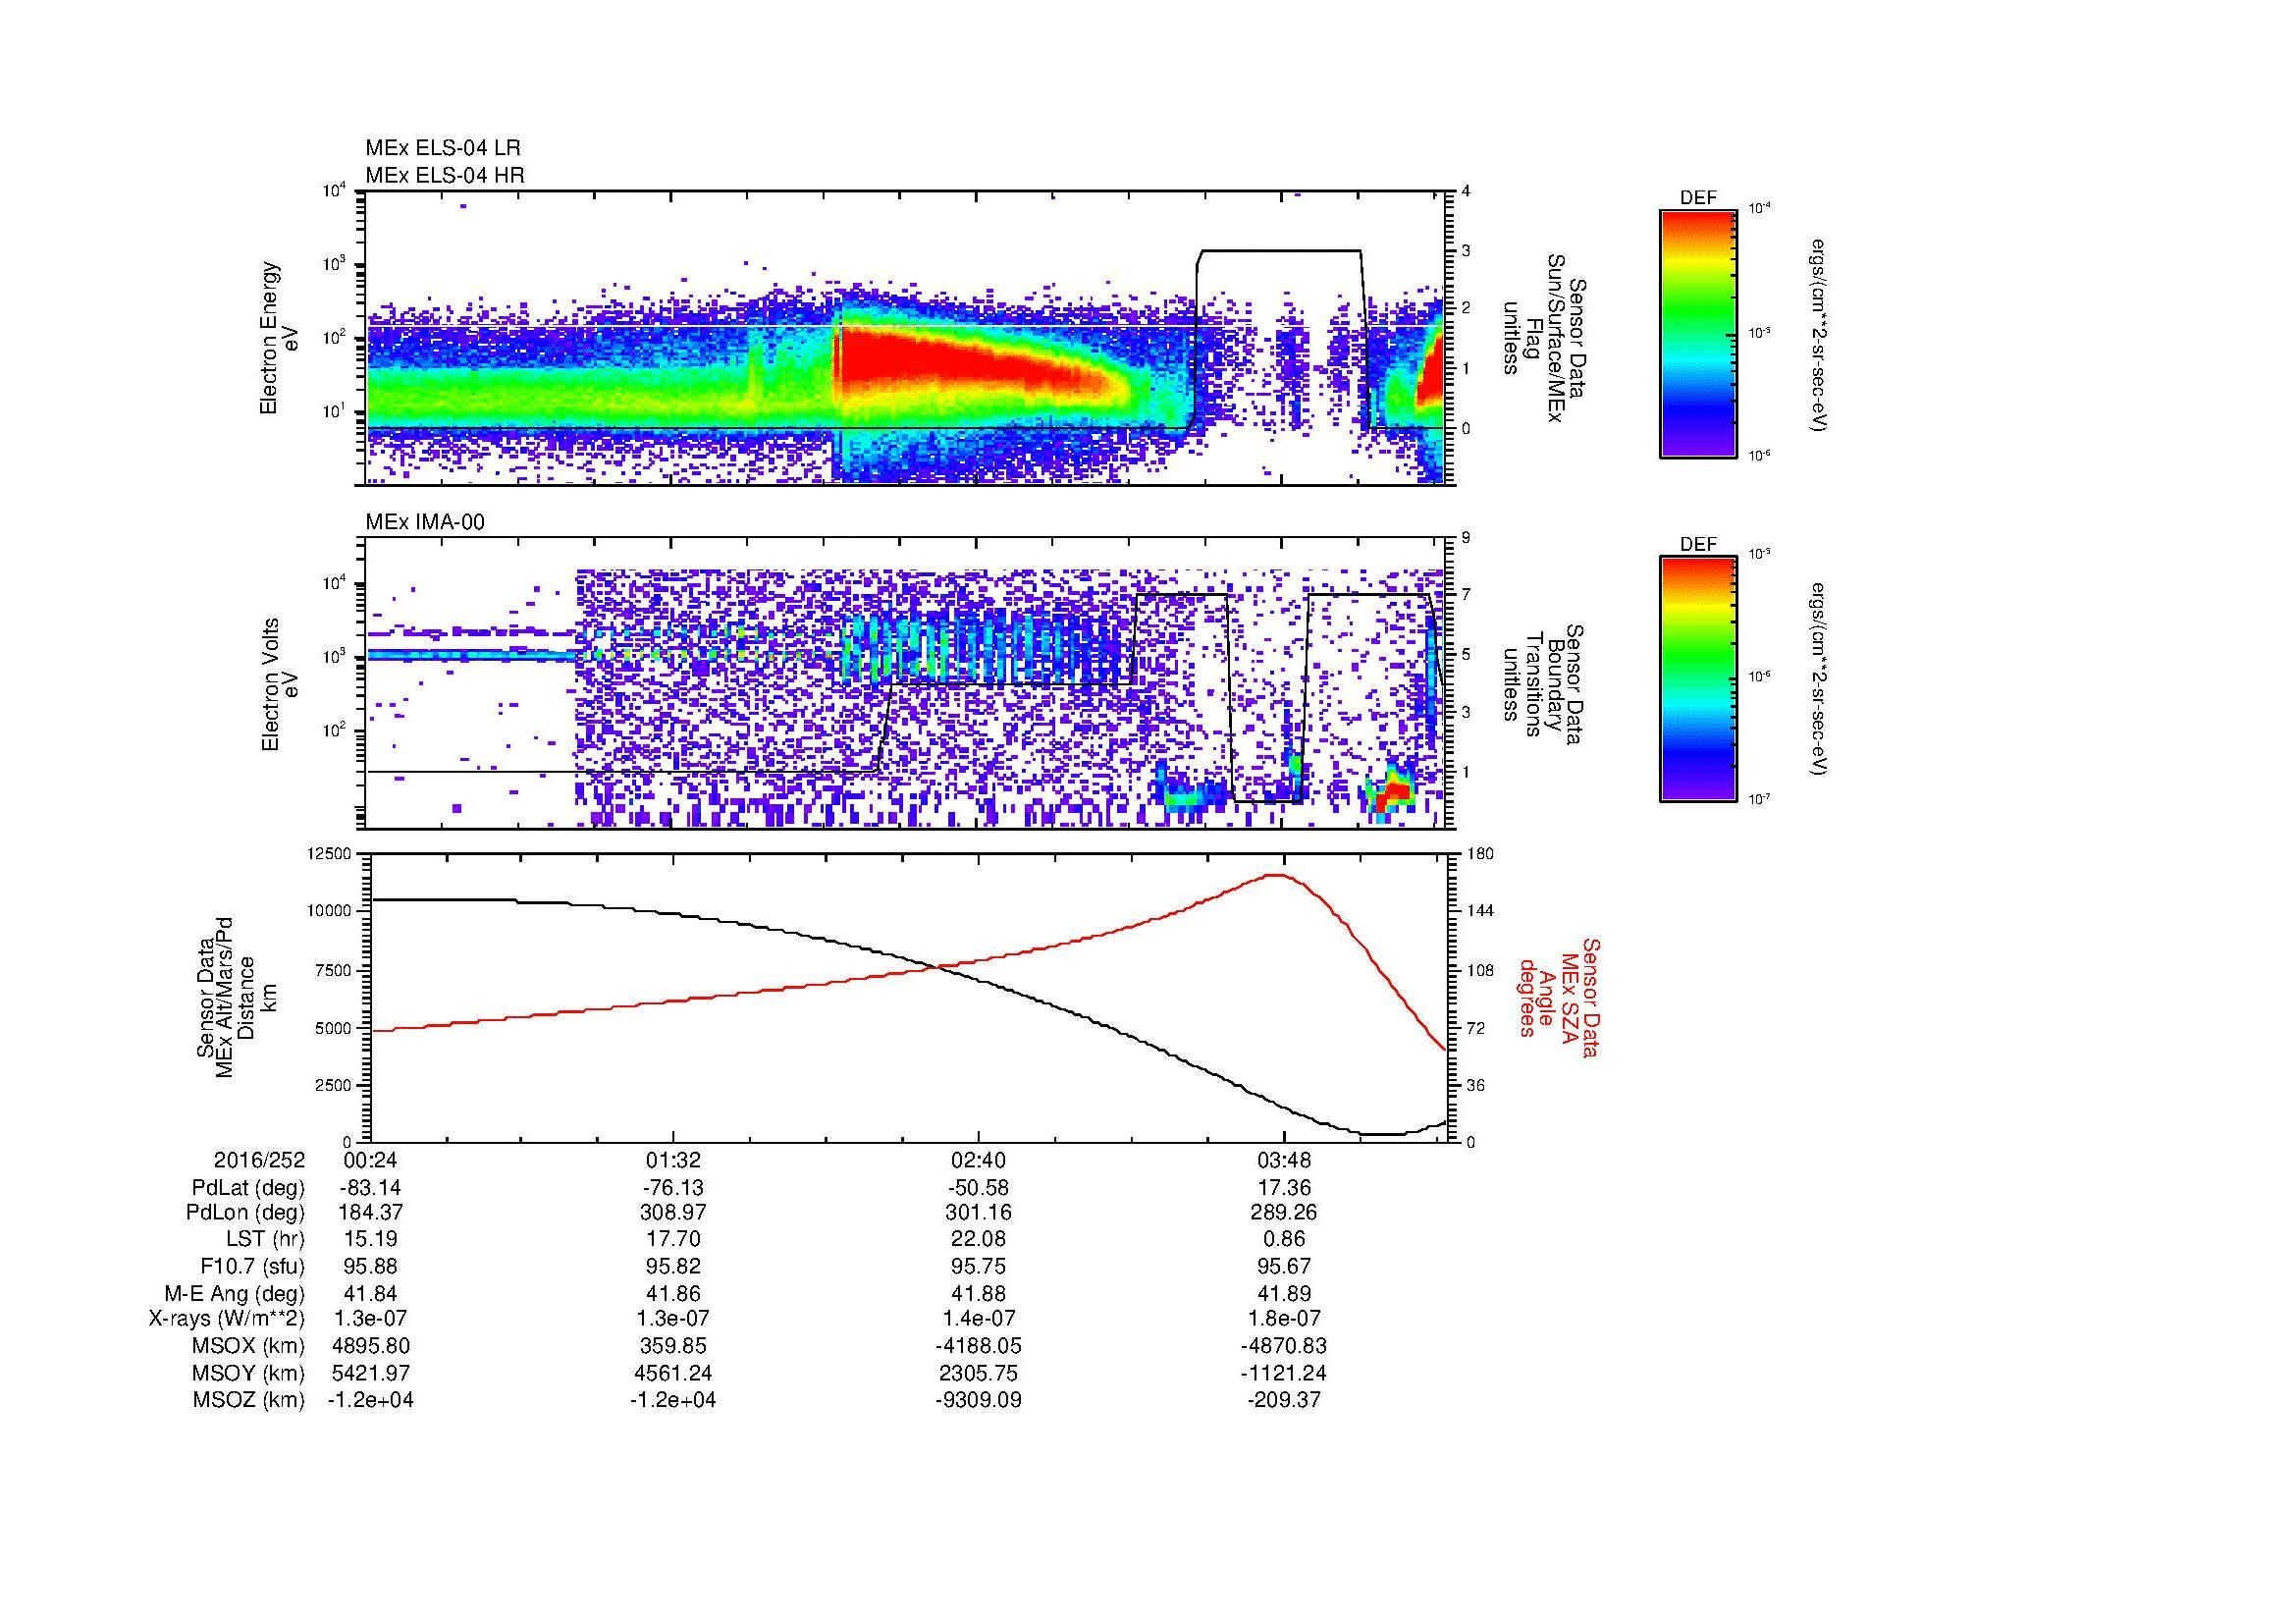Click the lower DEF color bar

pos(1698,679)
